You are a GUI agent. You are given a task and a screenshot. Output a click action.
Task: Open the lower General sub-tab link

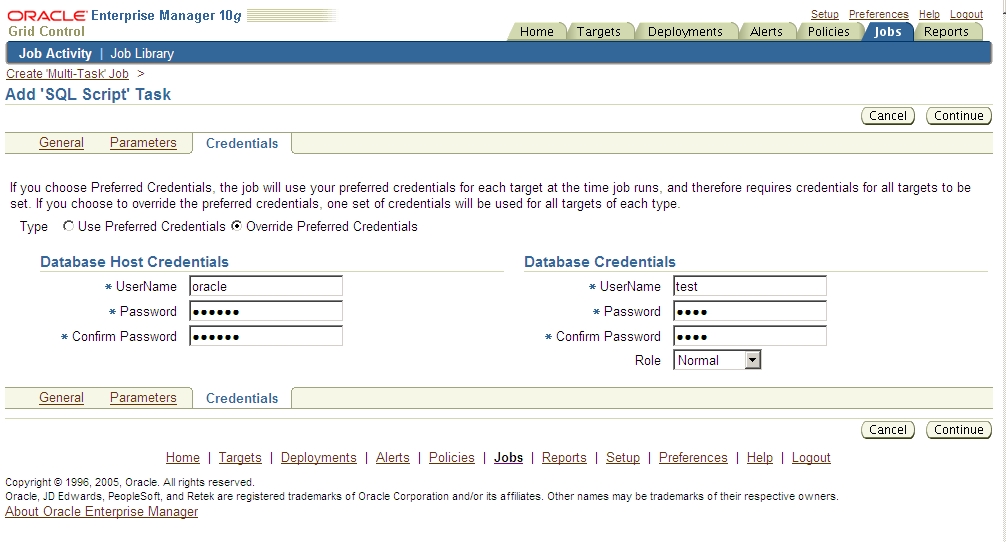(62, 397)
